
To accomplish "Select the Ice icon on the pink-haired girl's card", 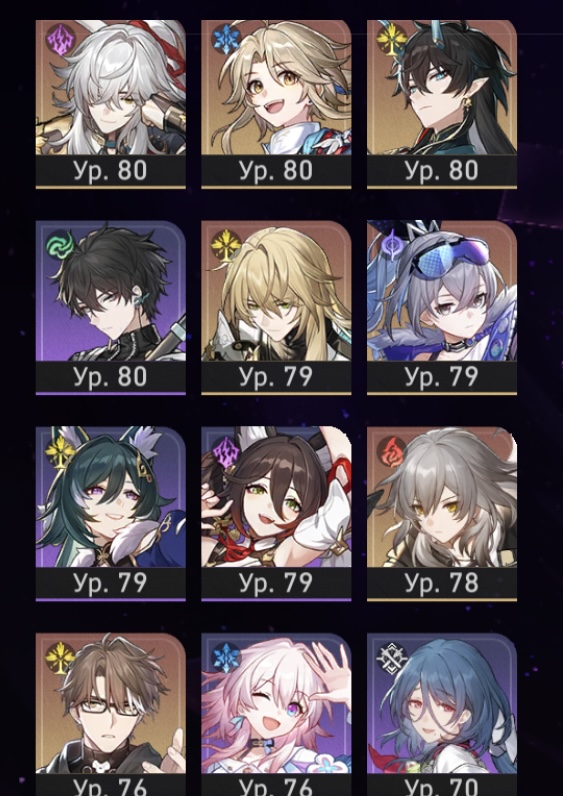I will click(x=226, y=658).
